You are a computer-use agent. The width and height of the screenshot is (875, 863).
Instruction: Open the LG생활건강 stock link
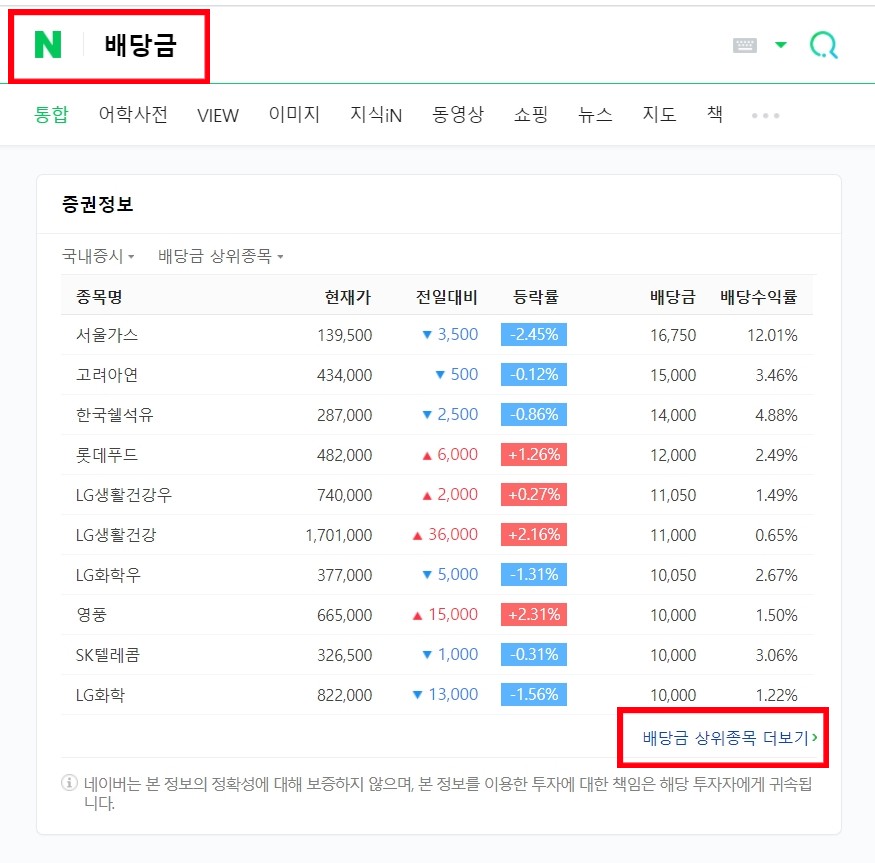coord(116,535)
